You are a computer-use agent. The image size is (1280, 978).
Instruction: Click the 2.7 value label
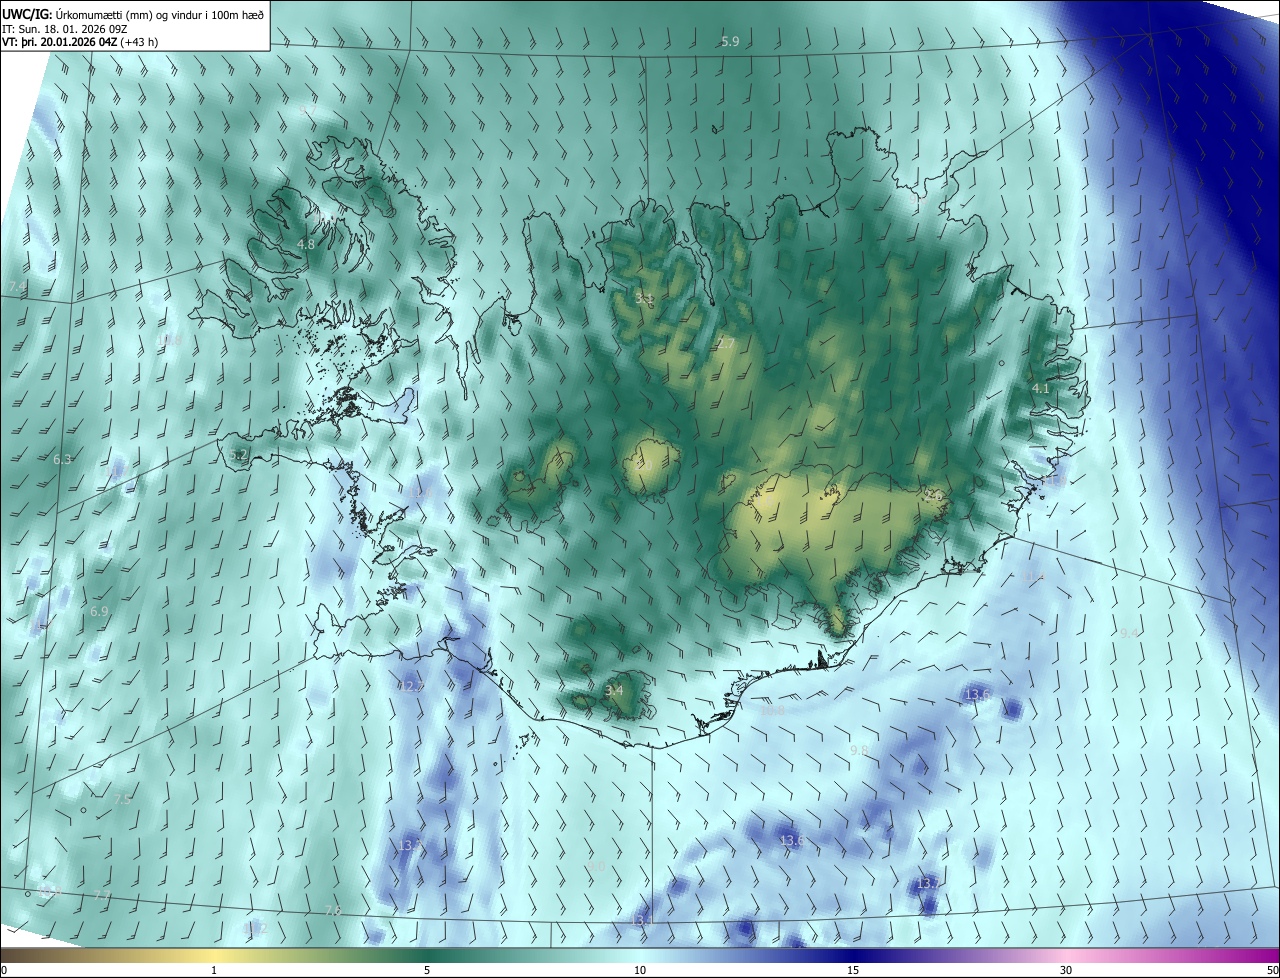(726, 343)
